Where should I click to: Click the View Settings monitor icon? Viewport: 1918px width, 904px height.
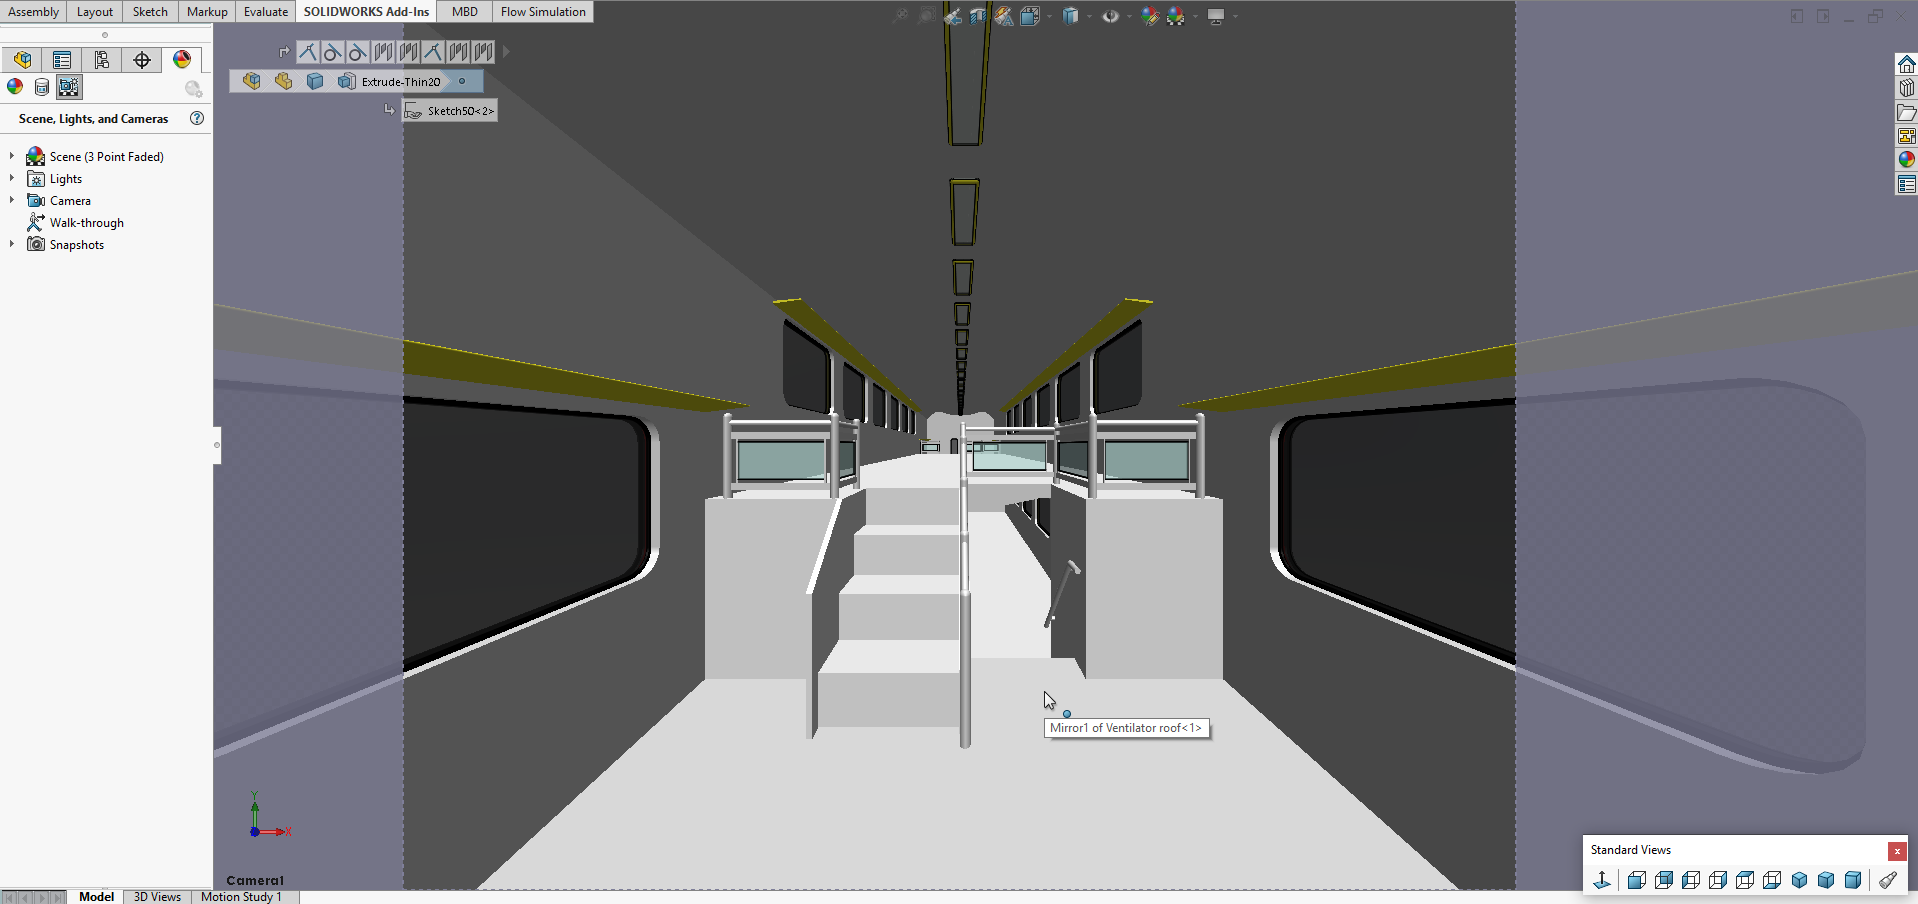point(1216,16)
